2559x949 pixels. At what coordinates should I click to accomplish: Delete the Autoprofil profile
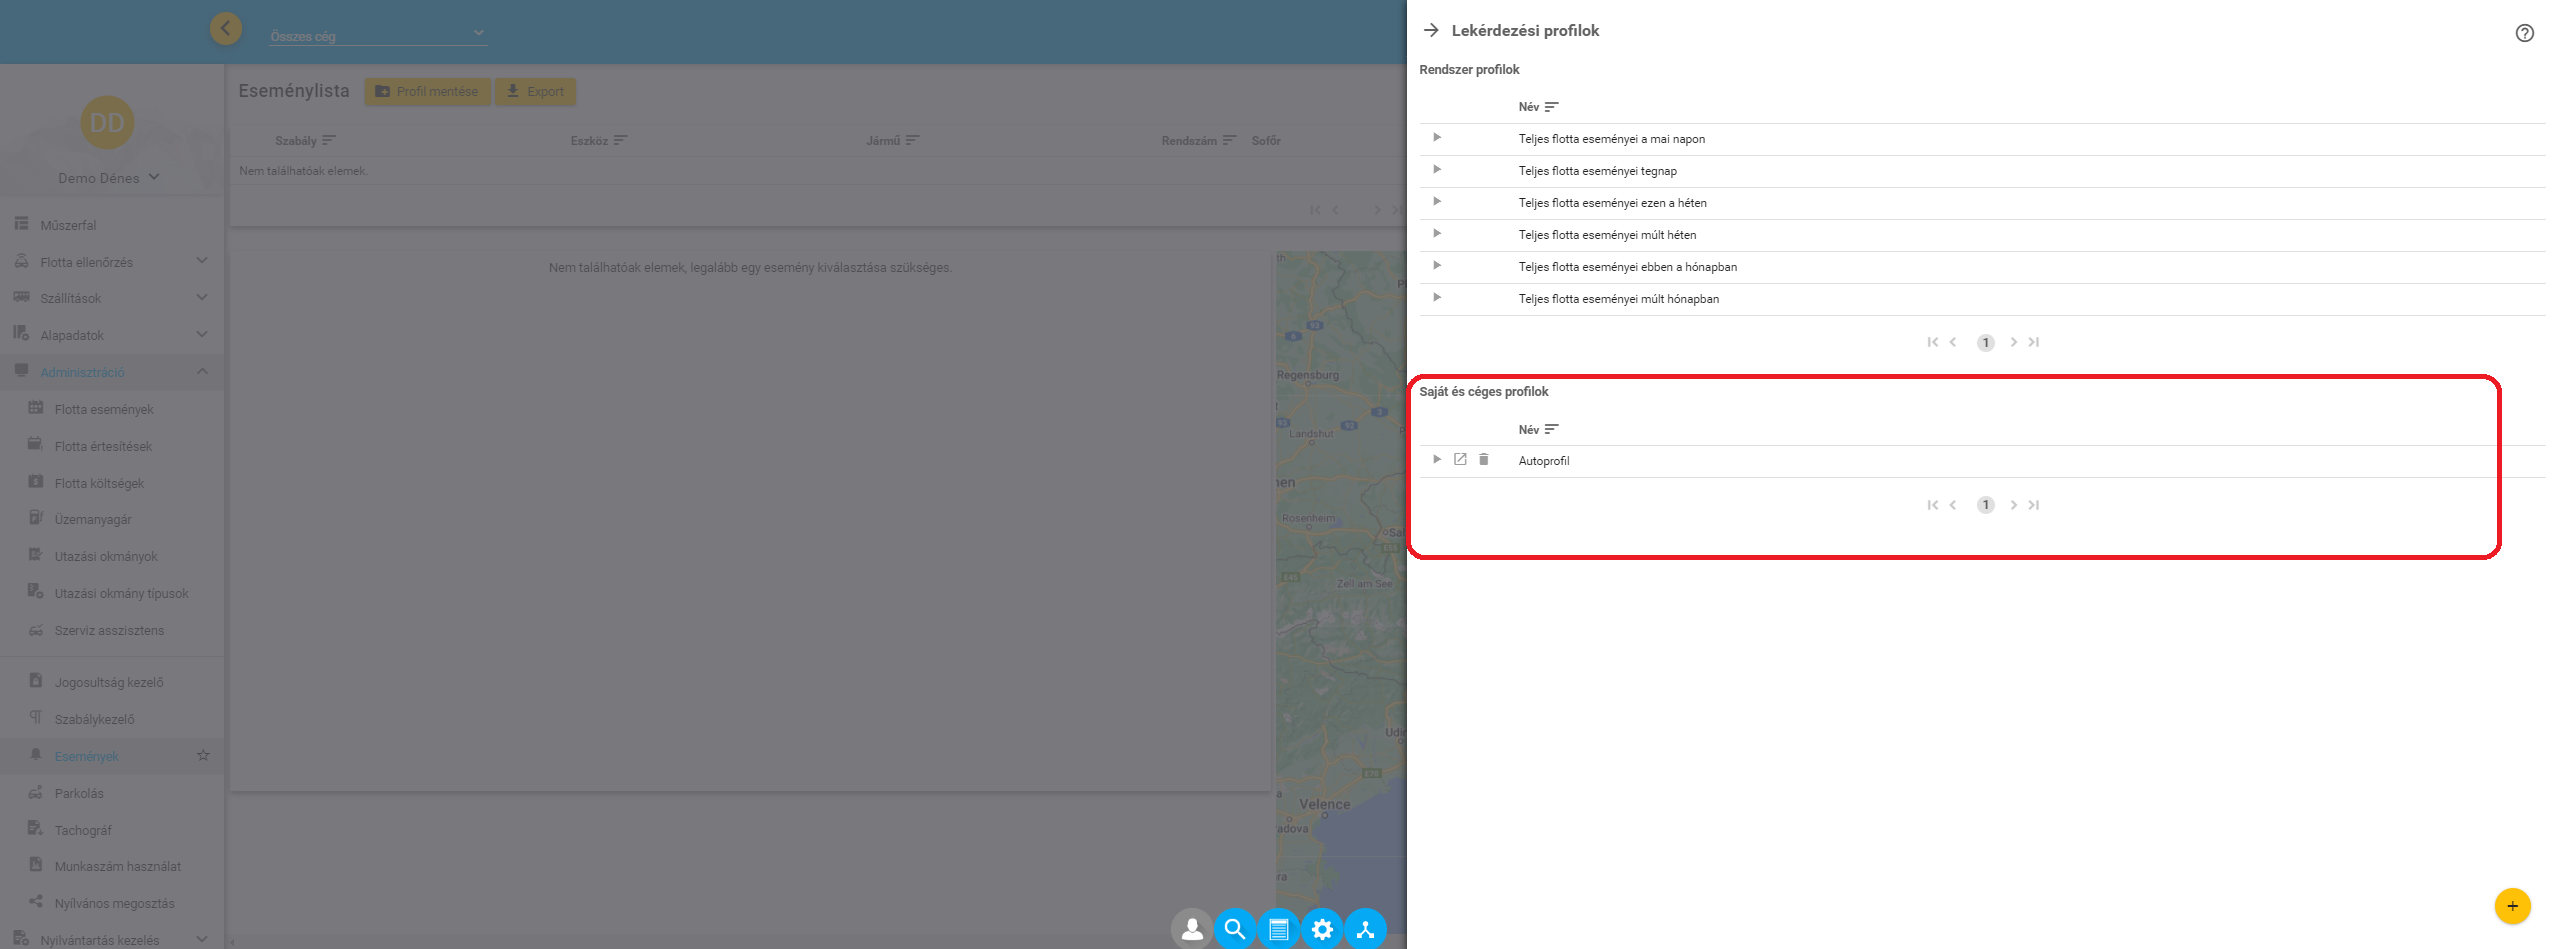coord(1484,459)
